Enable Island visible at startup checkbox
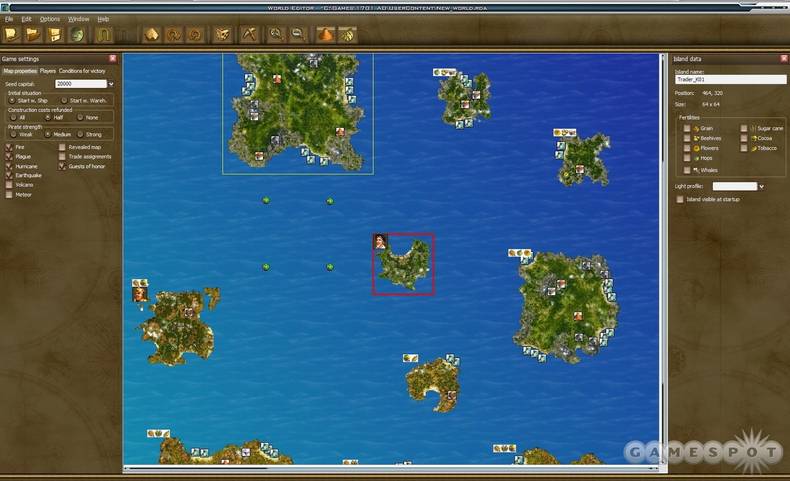The height and width of the screenshot is (481, 790). click(x=680, y=199)
